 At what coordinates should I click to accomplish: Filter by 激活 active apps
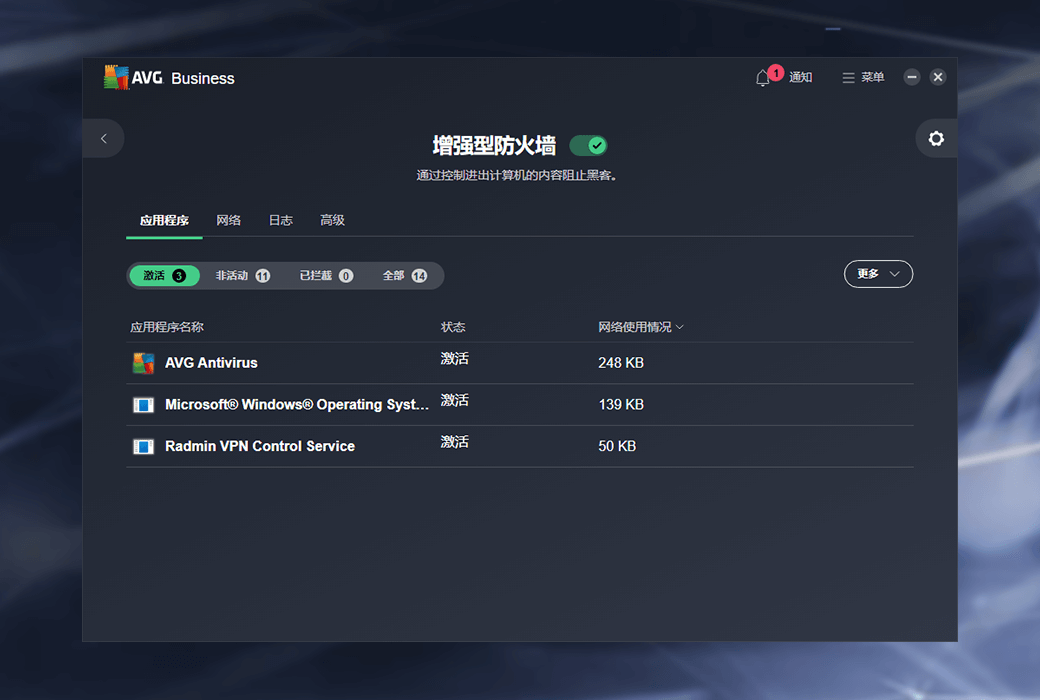[x=164, y=276]
